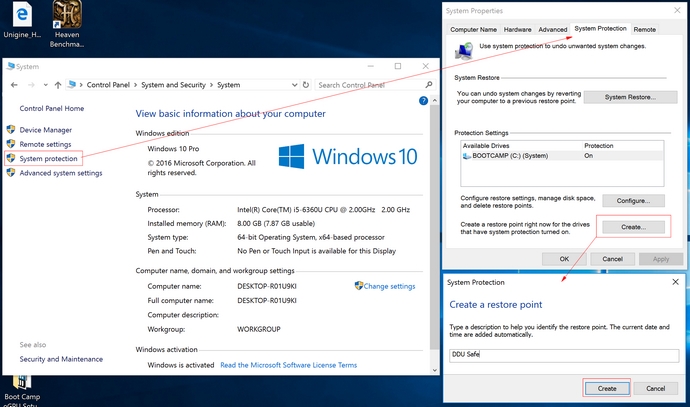690x407 pixels.
Task: Open recent locations dropdown arrow
Action: click(x=45, y=85)
